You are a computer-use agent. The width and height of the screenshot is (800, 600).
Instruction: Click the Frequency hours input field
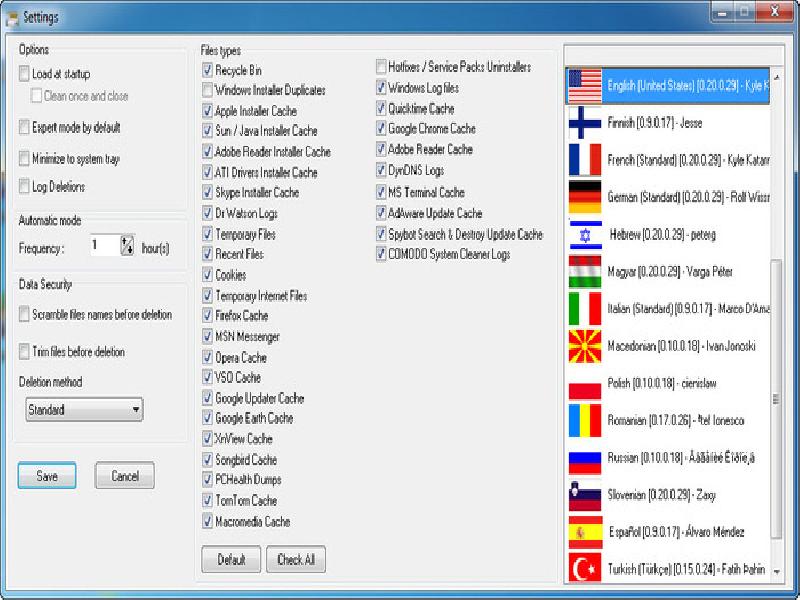pos(105,245)
